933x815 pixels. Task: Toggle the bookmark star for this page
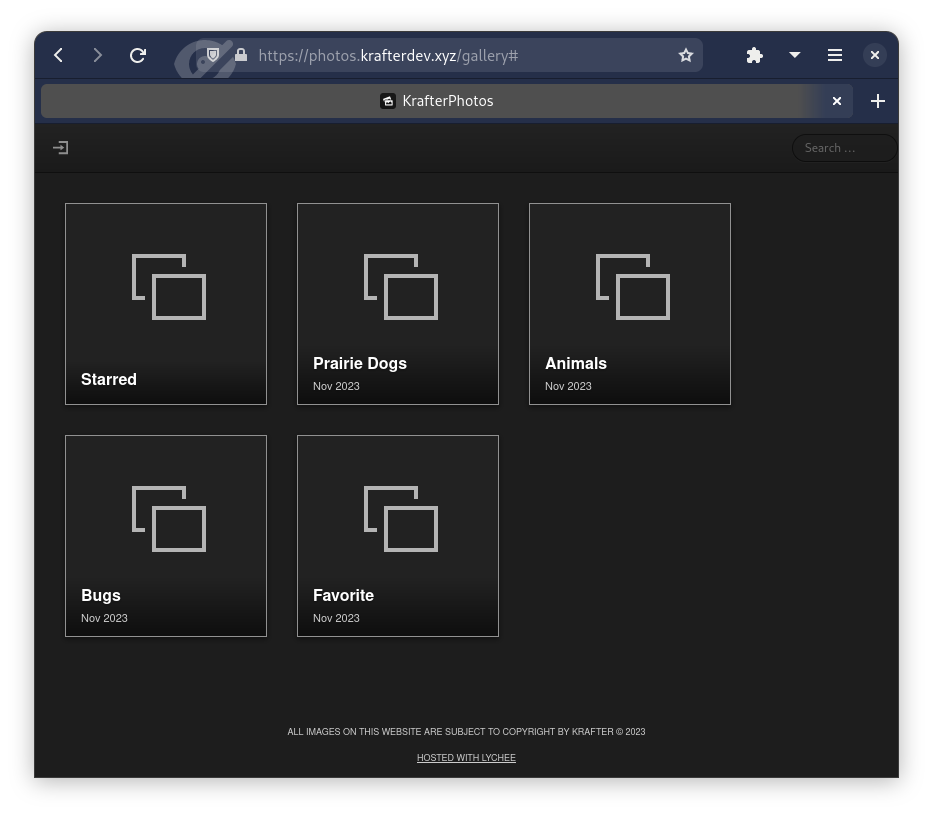click(x=686, y=55)
